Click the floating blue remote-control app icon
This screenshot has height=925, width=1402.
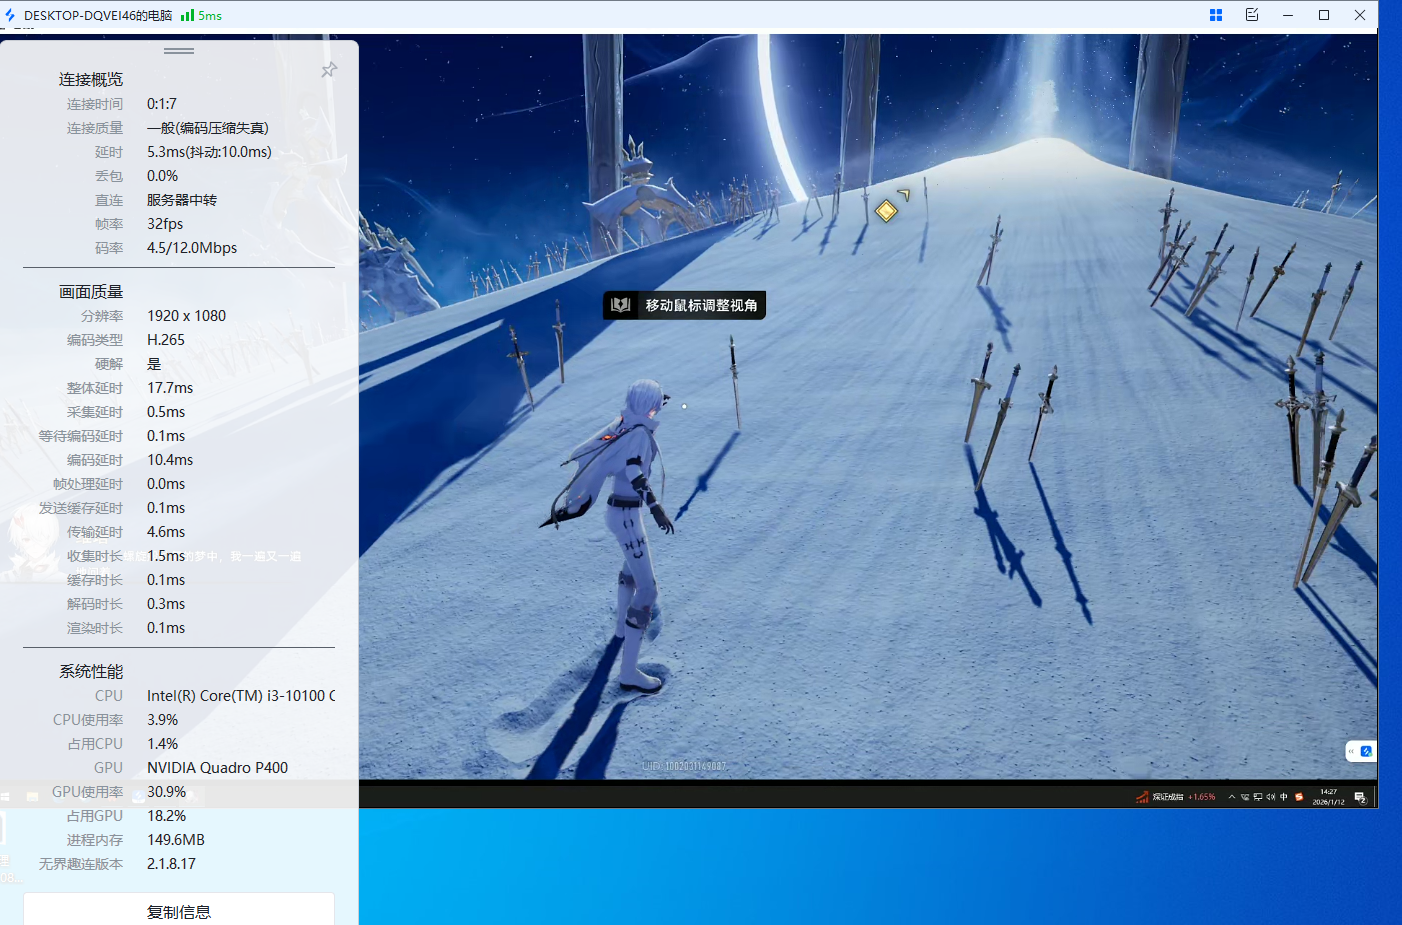1366,751
